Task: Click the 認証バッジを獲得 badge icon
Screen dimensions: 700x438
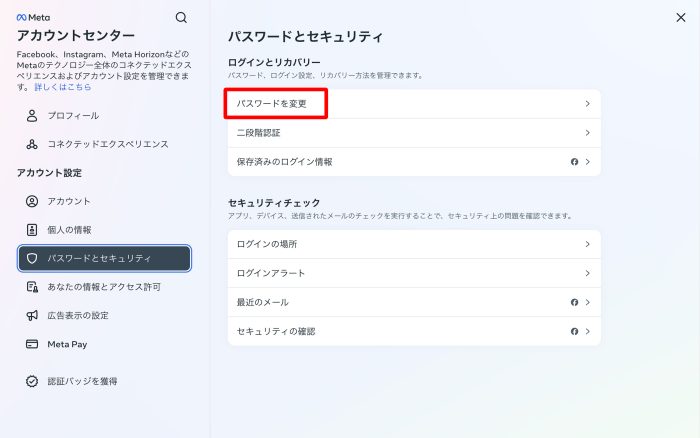Action: 32,381
